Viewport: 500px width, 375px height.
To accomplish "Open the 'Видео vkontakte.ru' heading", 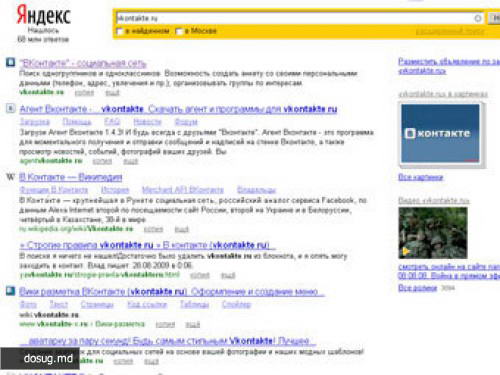I will pyautogui.click(x=434, y=201).
